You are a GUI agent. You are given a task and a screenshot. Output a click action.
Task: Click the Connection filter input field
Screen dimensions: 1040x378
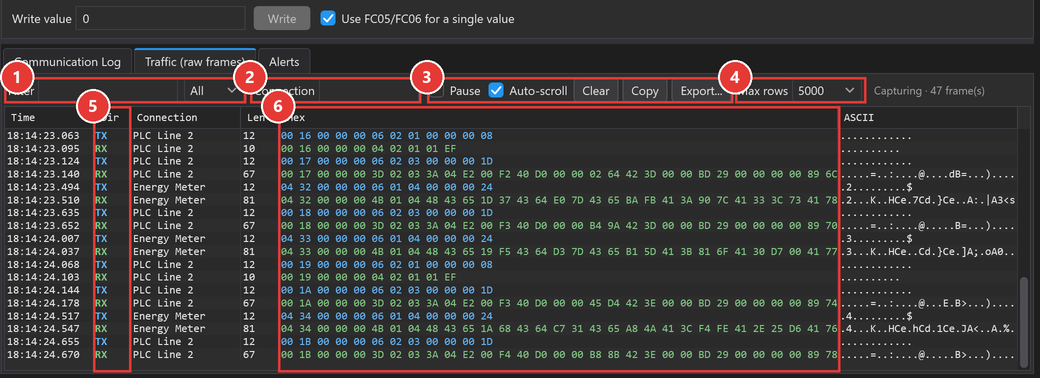point(369,91)
